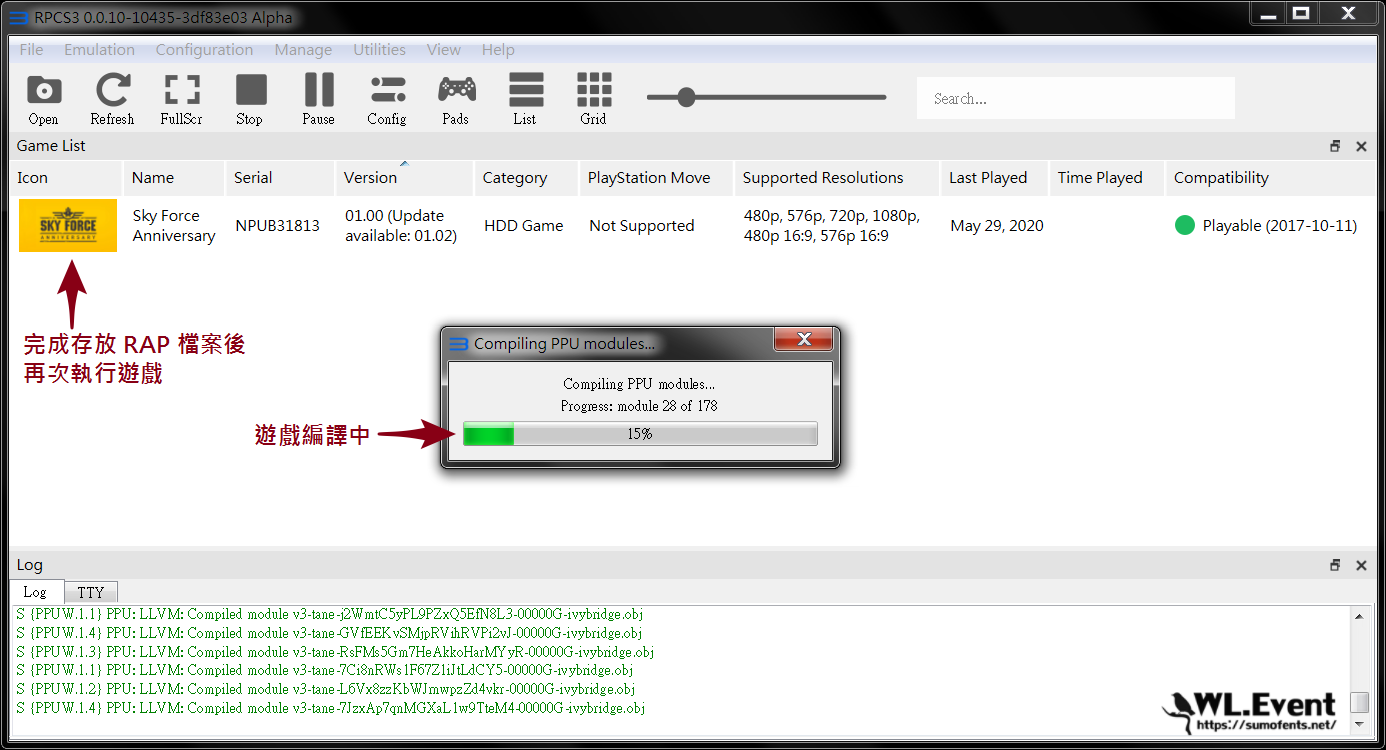This screenshot has width=1386, height=750.
Task: Click the supported resolutions cell 480p, 576p
Action: 832,226
